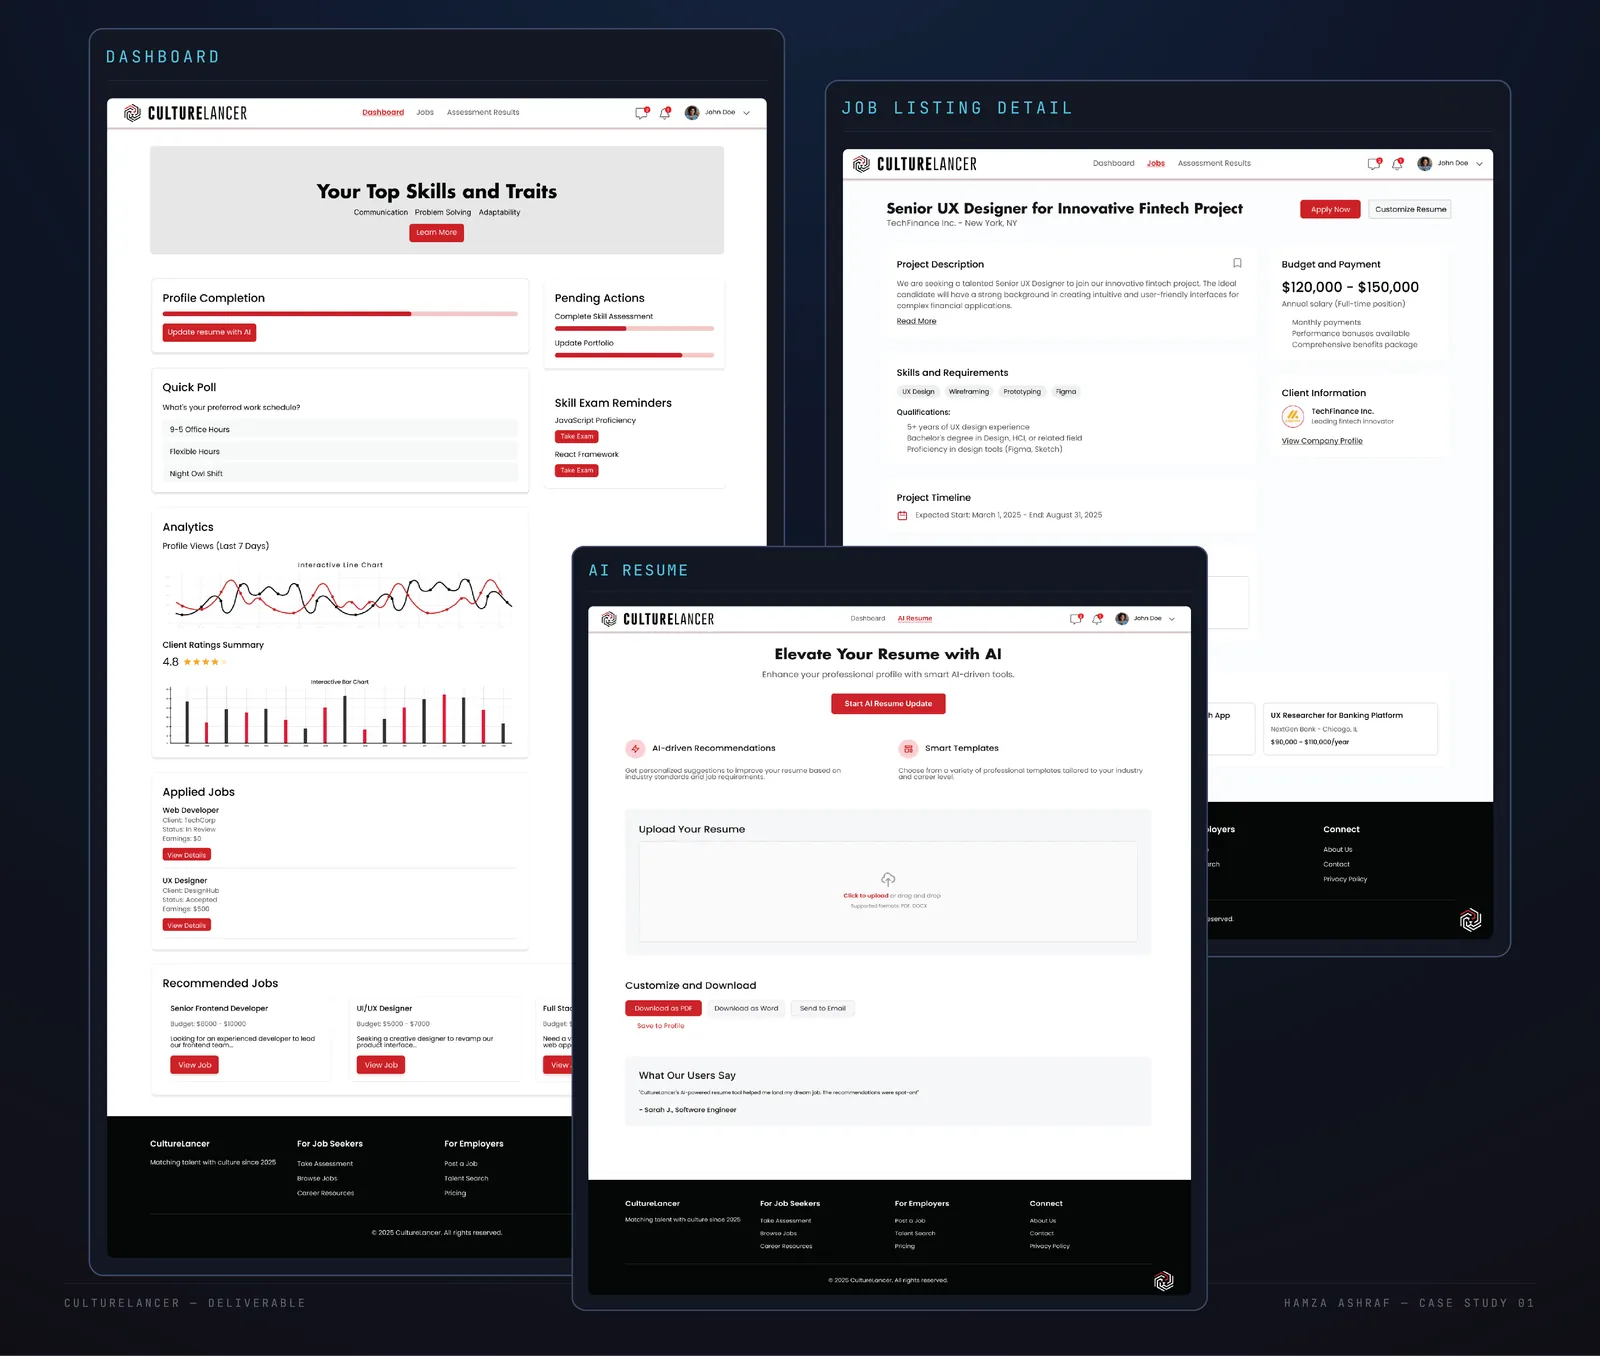Image resolution: width=1600 pixels, height=1357 pixels.
Task: Select Flexible Hours poll option
Action: coord(340,451)
